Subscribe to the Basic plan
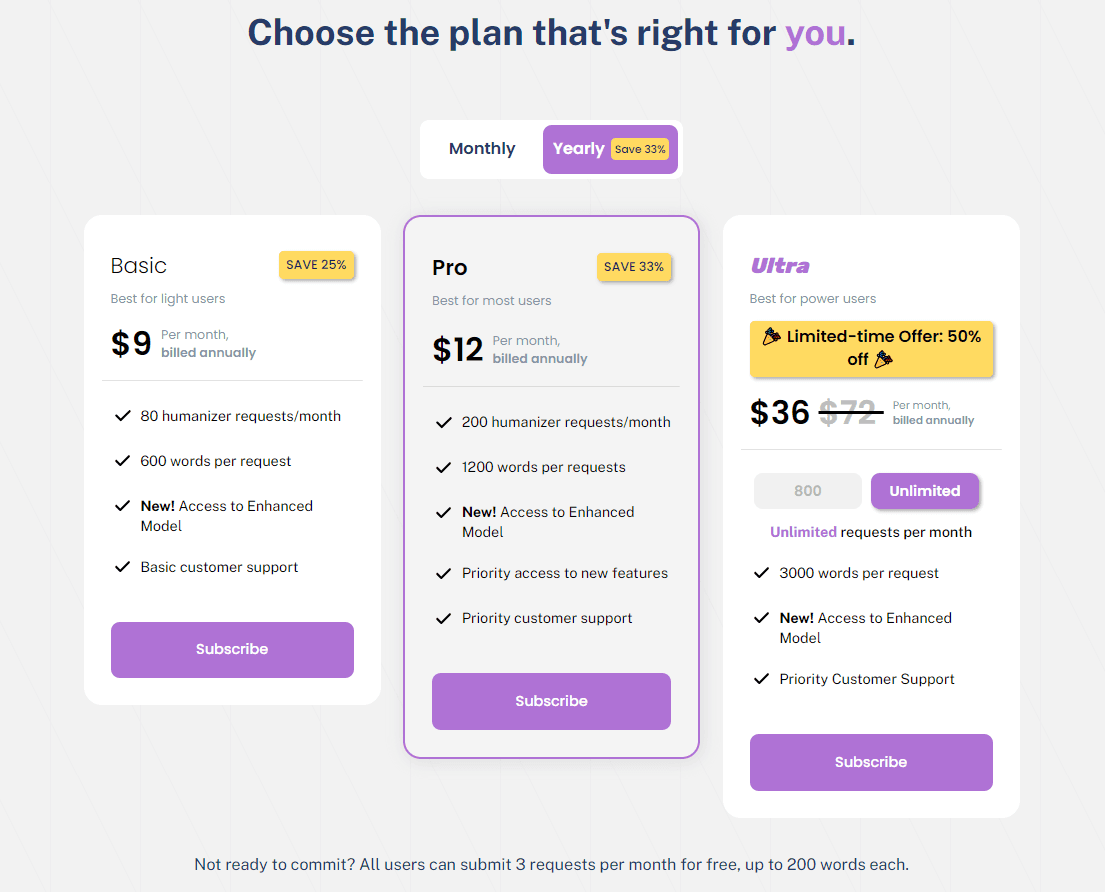The width and height of the screenshot is (1105, 892). (x=232, y=650)
